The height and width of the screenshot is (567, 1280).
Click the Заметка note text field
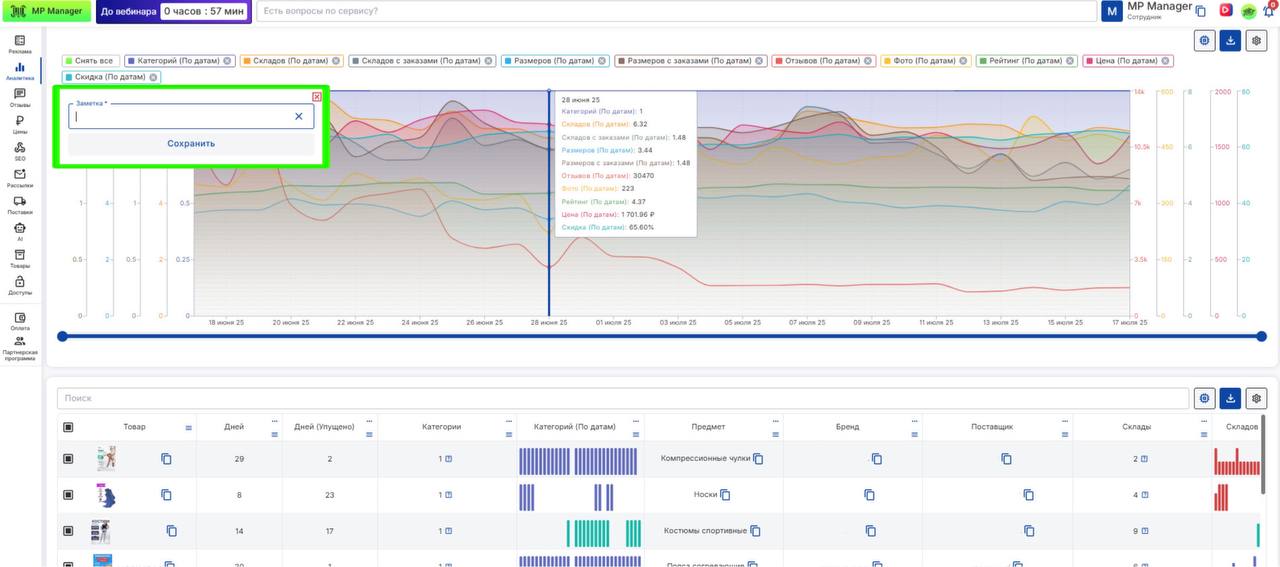tap(182, 117)
